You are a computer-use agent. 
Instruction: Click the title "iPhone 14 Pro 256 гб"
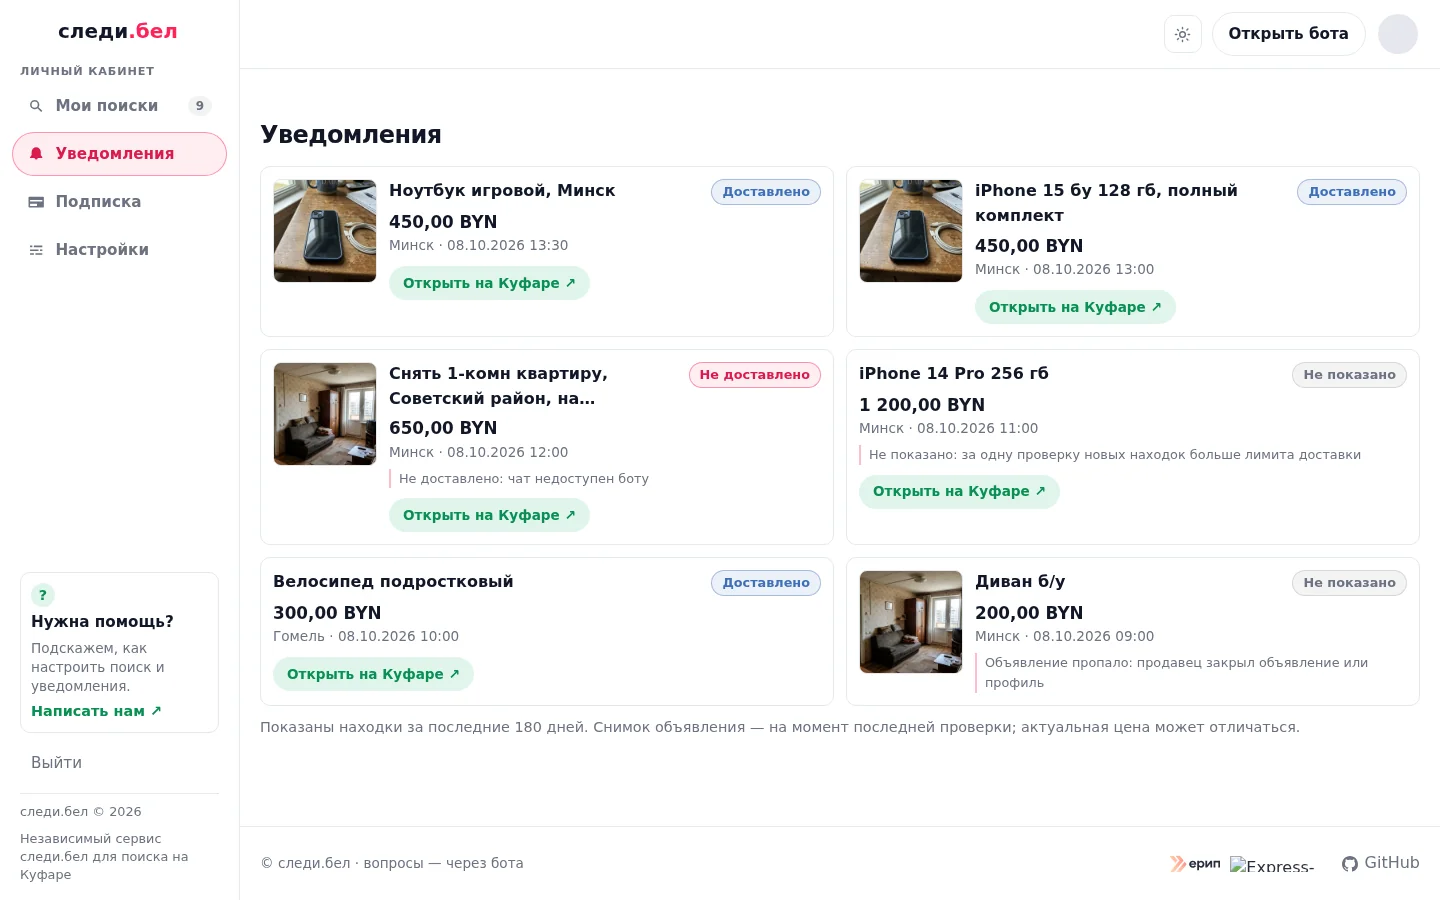point(954,374)
